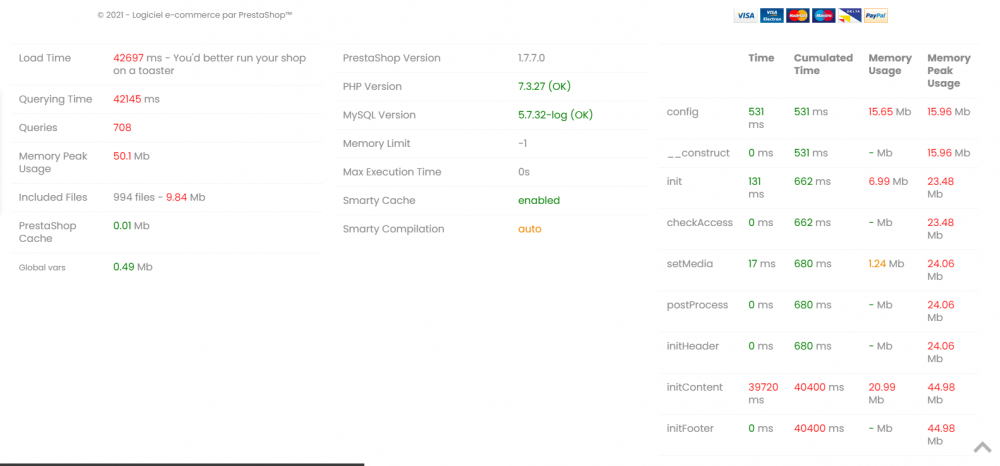The image size is (1000, 466).
Task: Click the setMedia row label
Action: coord(689,264)
